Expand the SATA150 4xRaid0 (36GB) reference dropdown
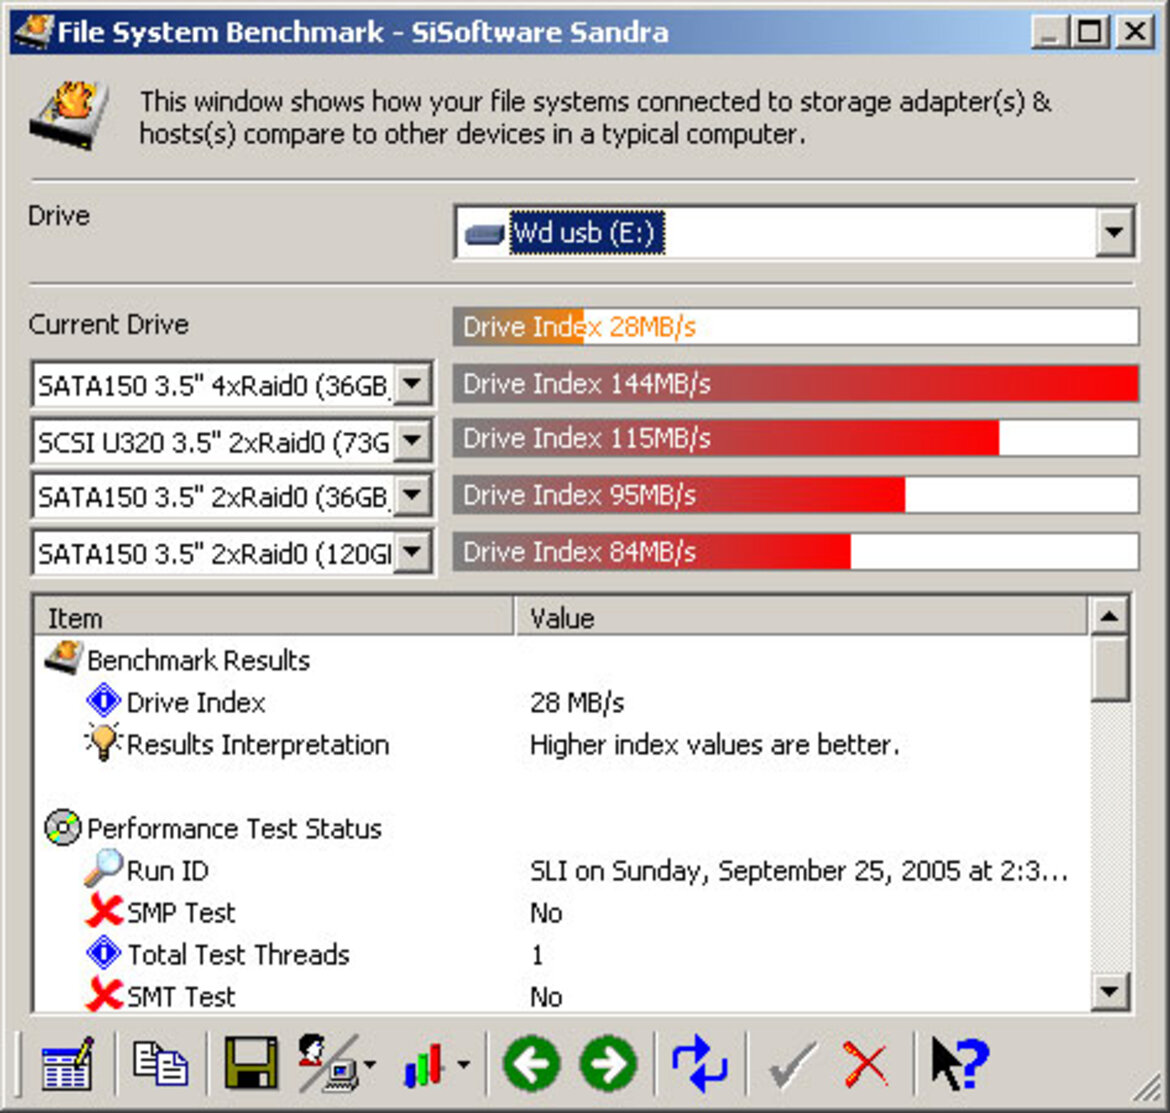Screen dimensions: 1170x1113 point(412,385)
